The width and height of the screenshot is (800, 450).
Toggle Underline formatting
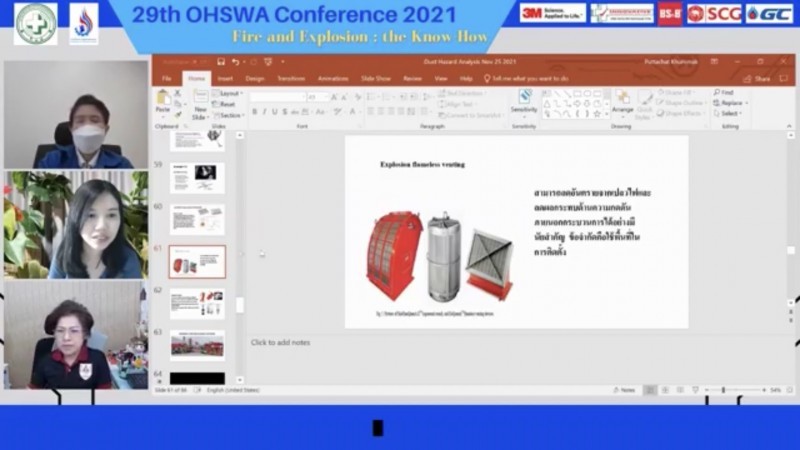(x=277, y=112)
